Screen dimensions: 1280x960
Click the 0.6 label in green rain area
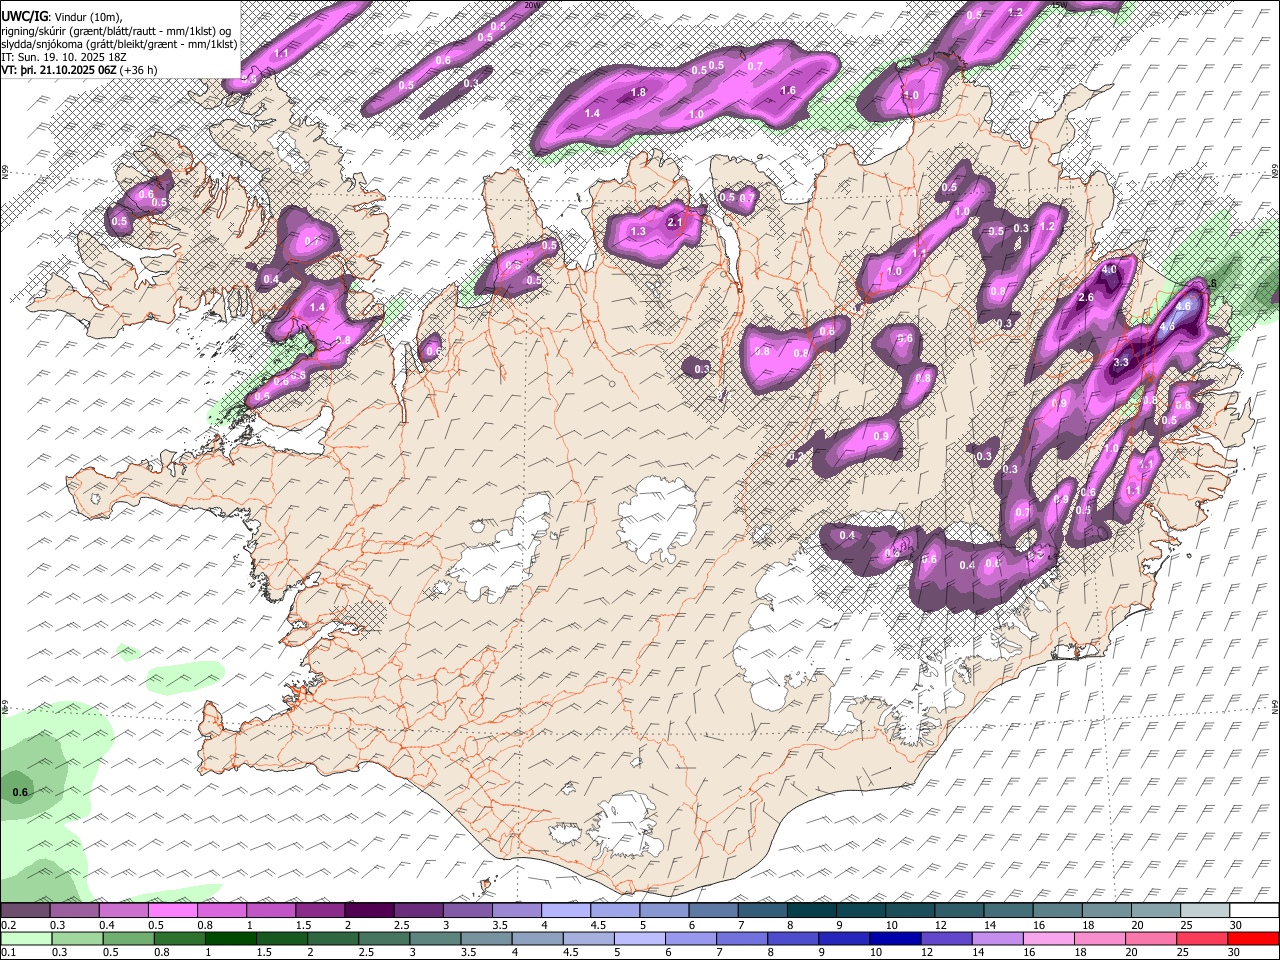[x=20, y=793]
